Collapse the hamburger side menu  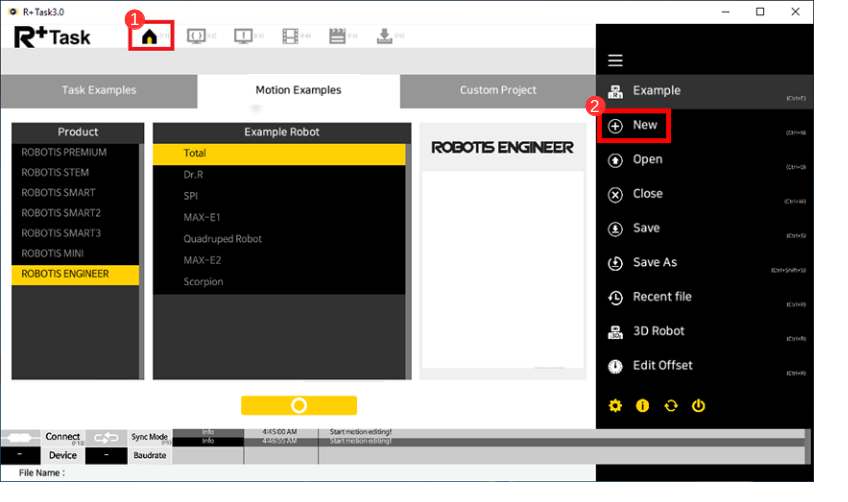pos(615,61)
